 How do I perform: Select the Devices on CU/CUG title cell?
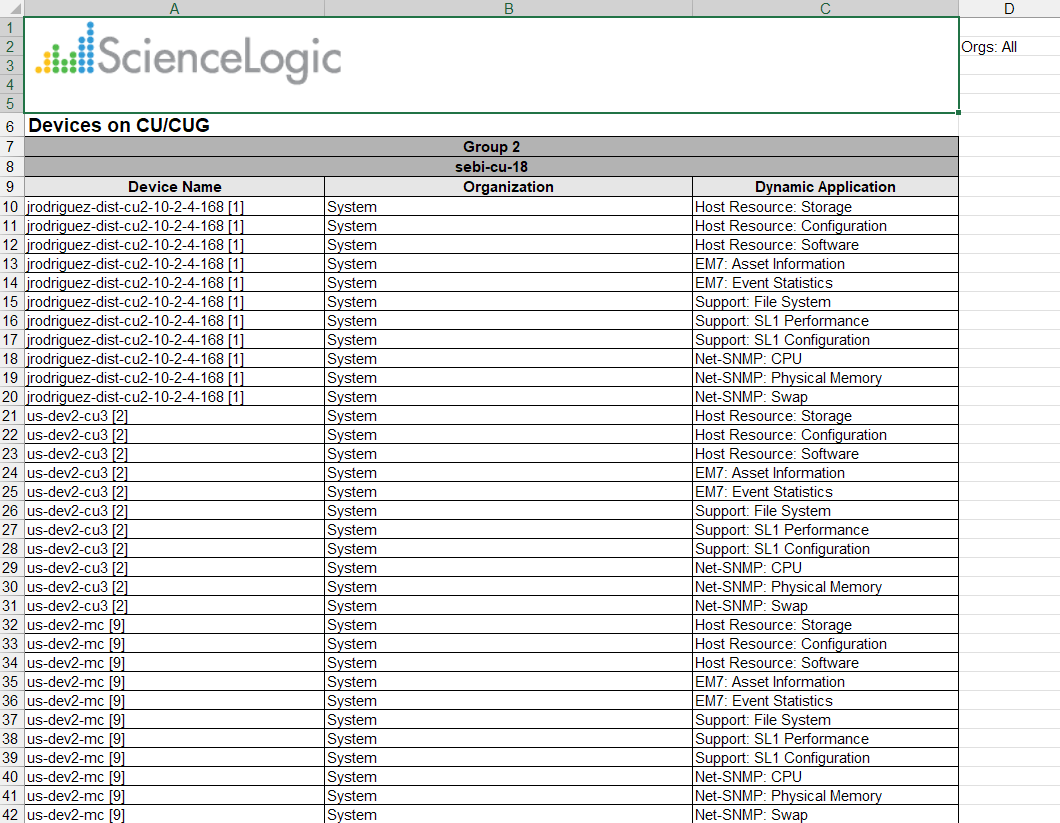pos(119,126)
